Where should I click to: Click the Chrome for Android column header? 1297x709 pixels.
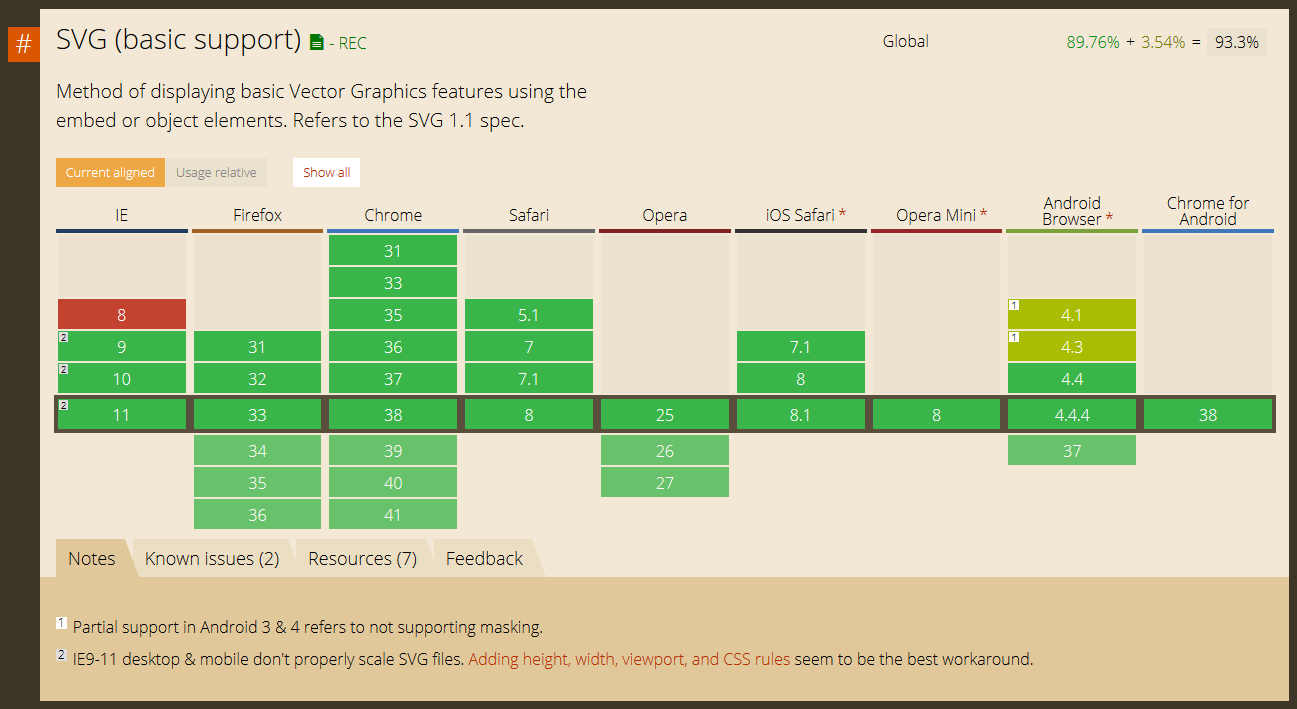1208,211
